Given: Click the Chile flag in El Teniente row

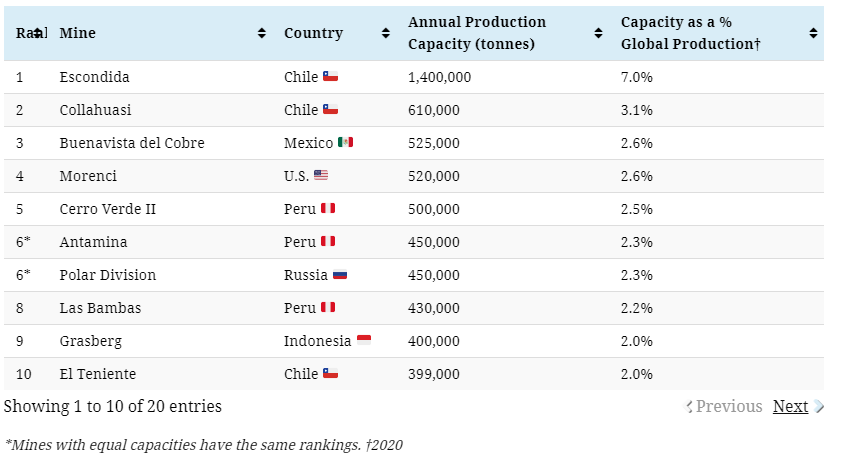Looking at the screenshot, I should 330,374.
